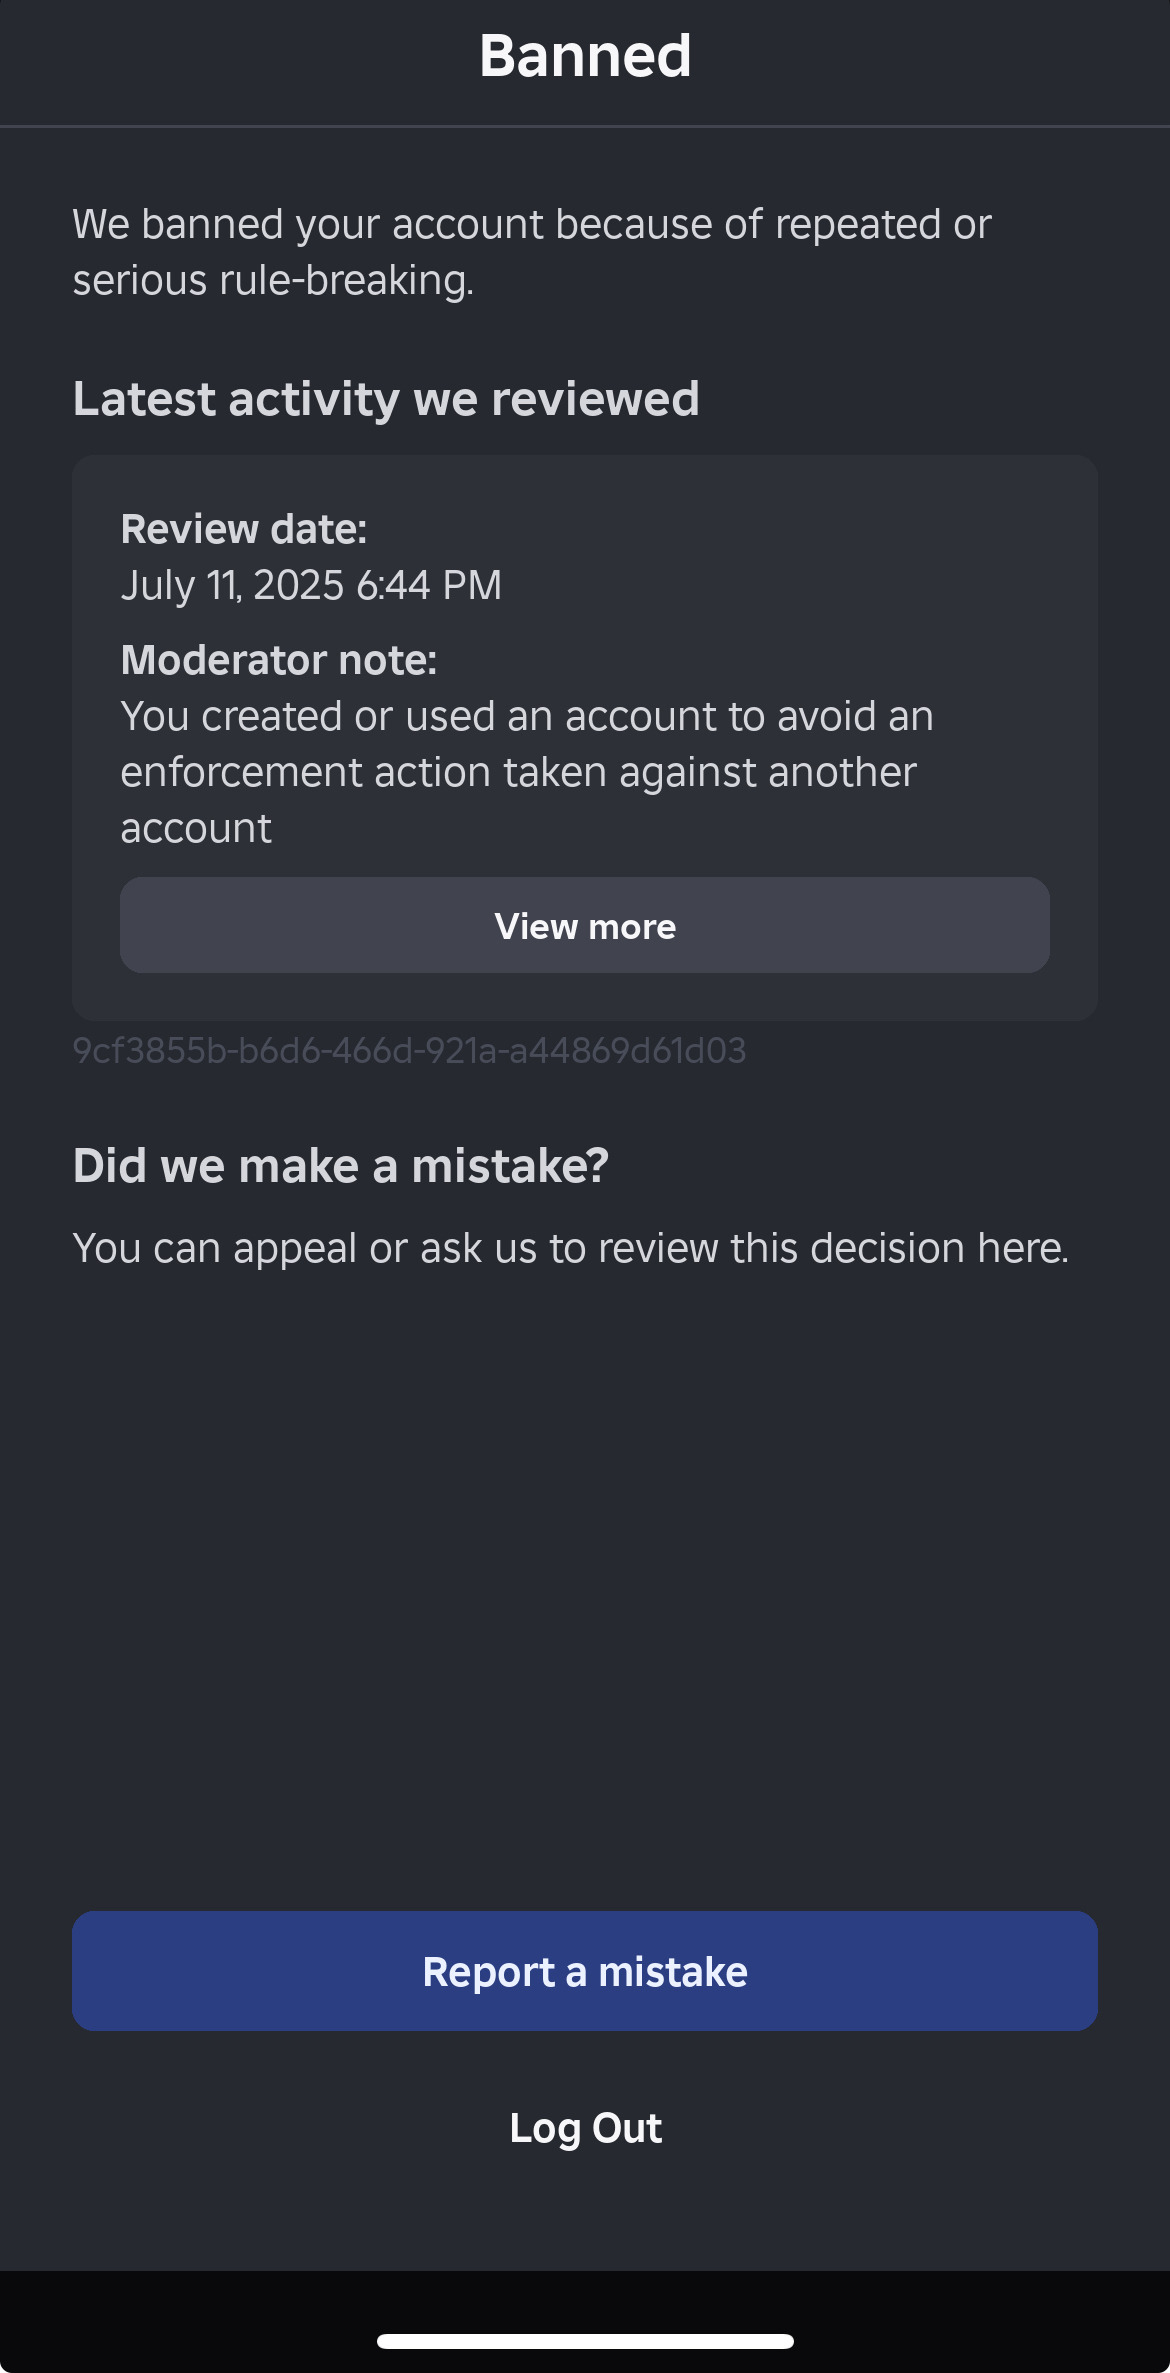
Task: Click the final word 'account' of moderator note
Action: click(196, 828)
